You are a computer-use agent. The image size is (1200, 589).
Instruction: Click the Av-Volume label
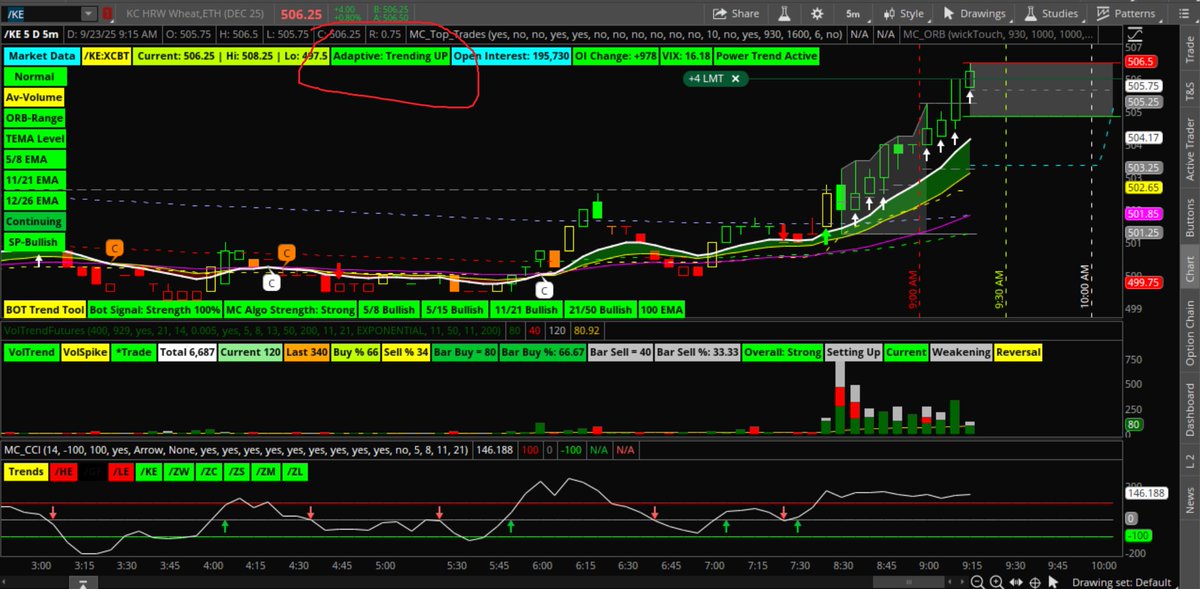pos(35,97)
